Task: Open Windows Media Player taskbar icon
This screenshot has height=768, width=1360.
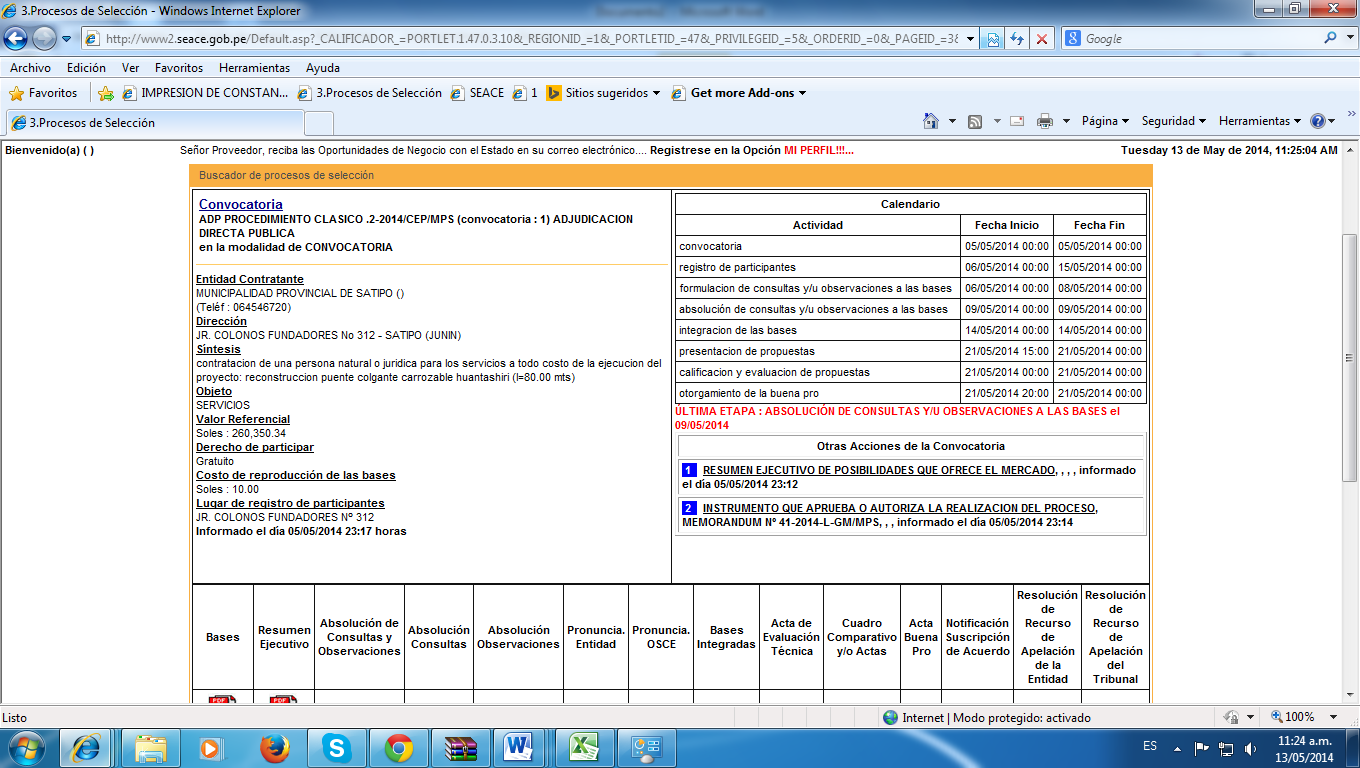Action: pos(210,747)
